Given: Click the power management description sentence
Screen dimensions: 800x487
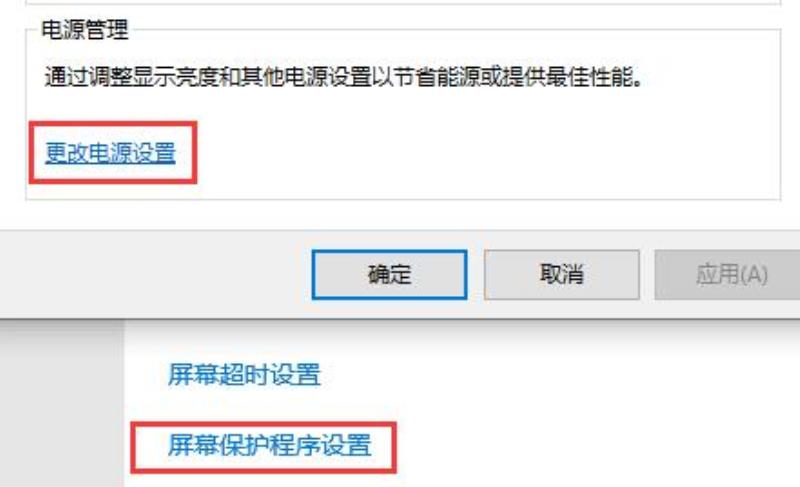Looking at the screenshot, I should tap(343, 78).
